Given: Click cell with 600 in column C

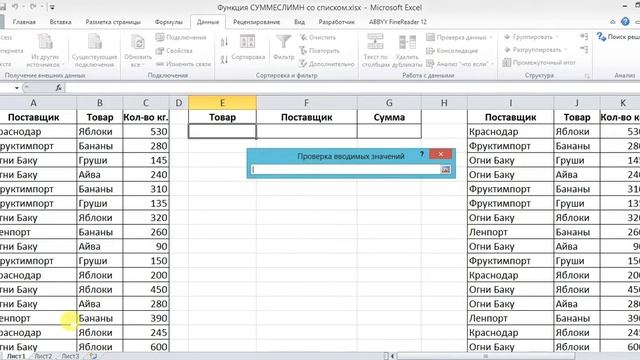Looking at the screenshot, I should point(146,347).
